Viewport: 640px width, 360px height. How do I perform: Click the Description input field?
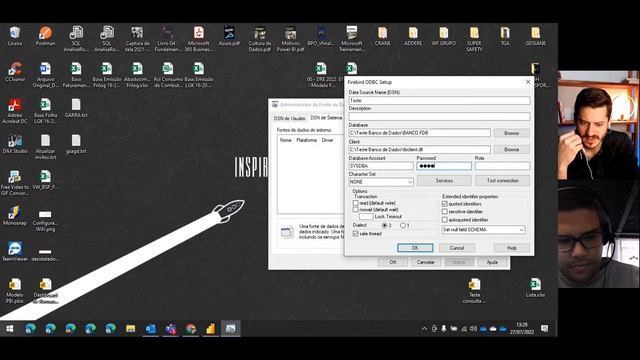[x=439, y=116]
